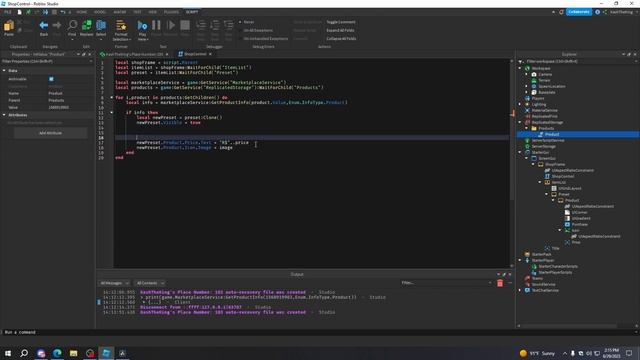
Task: Select UIGradient in Explorer
Action: [x=581, y=218]
